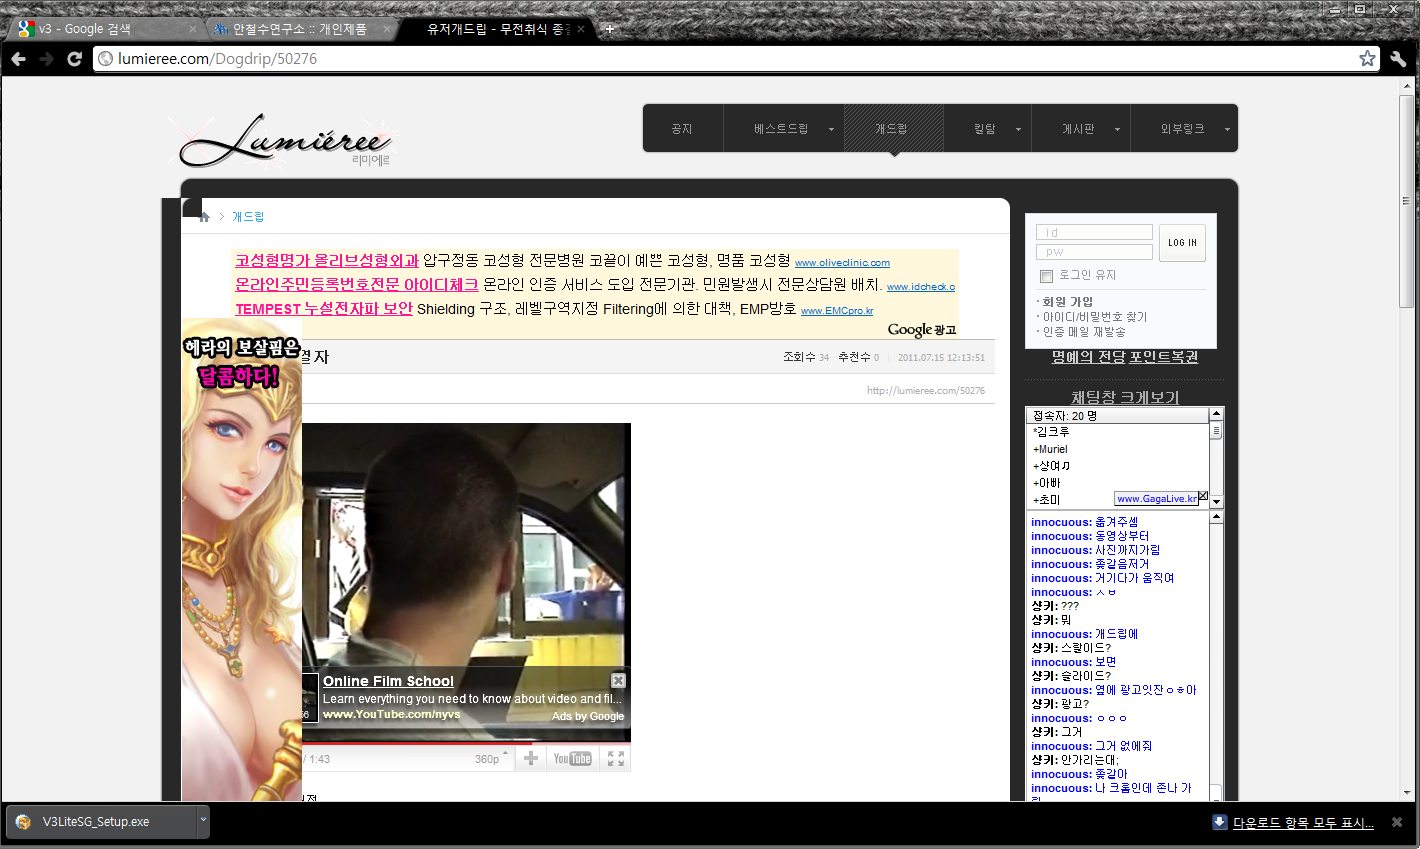The image size is (1420, 849).
Task: Open 회원 가입 signup link
Action: point(1067,302)
